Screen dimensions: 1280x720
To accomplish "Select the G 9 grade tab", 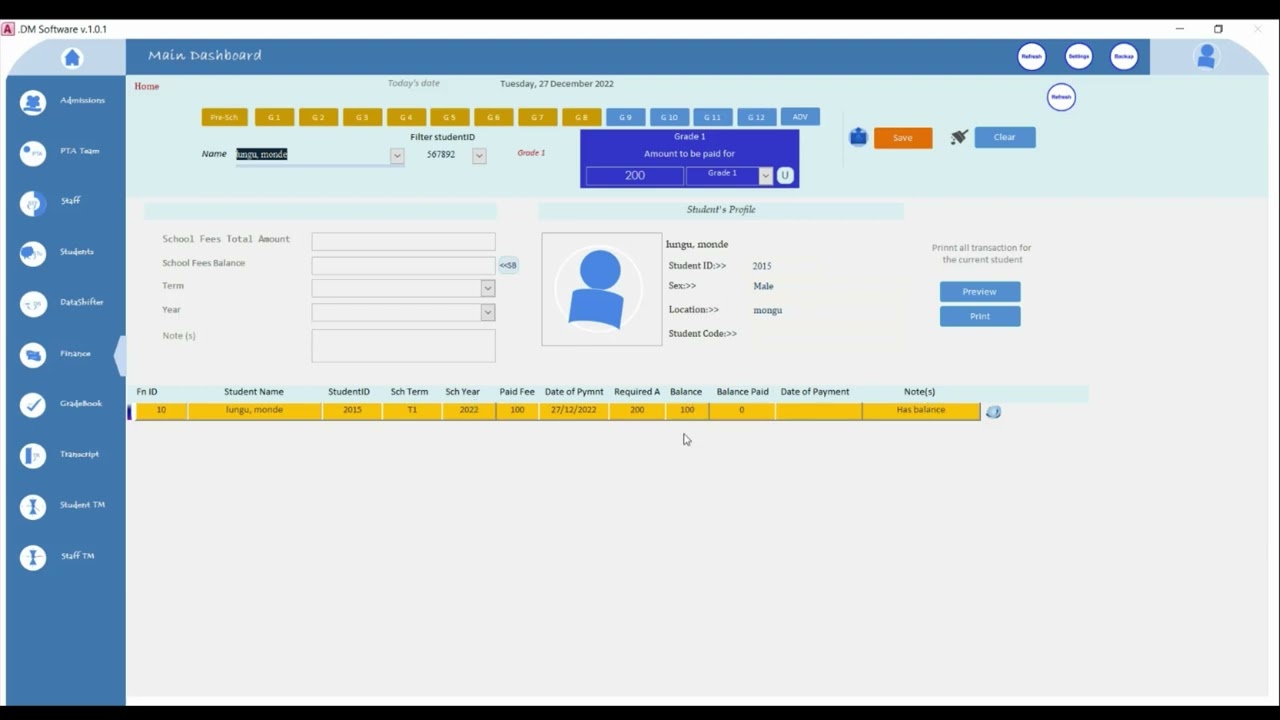I will 625,117.
